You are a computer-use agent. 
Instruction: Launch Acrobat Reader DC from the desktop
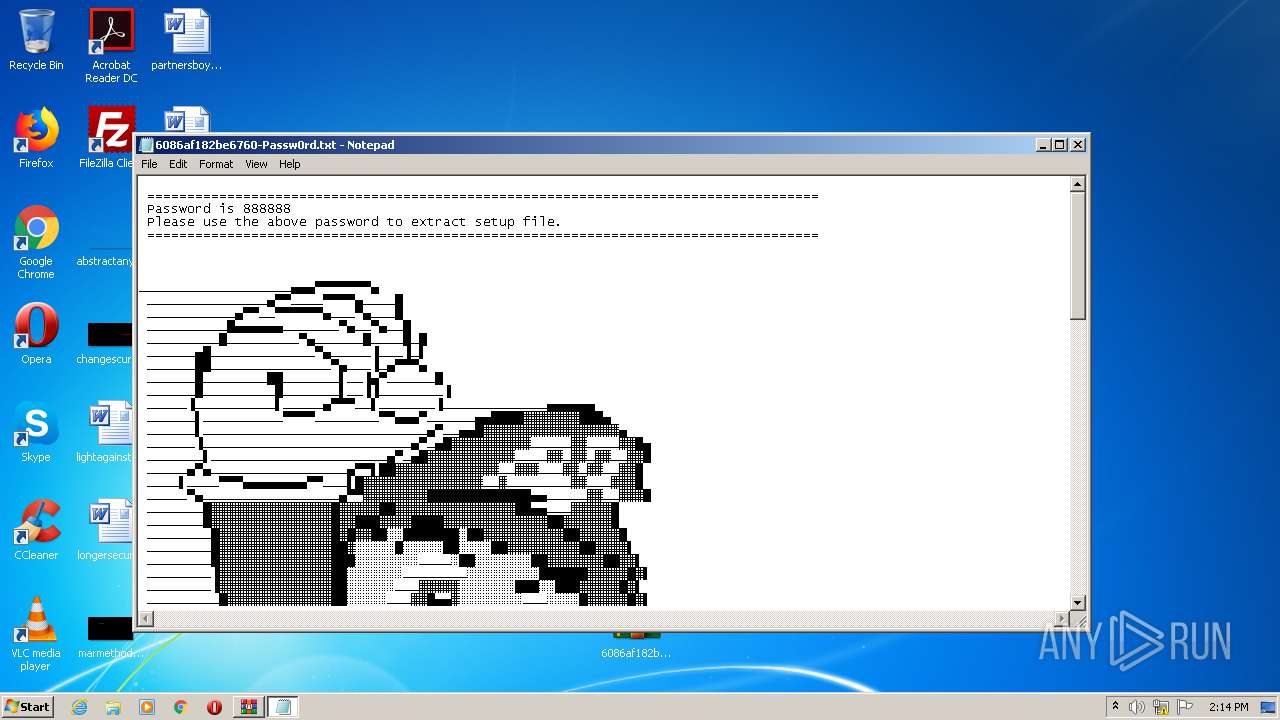(x=111, y=45)
